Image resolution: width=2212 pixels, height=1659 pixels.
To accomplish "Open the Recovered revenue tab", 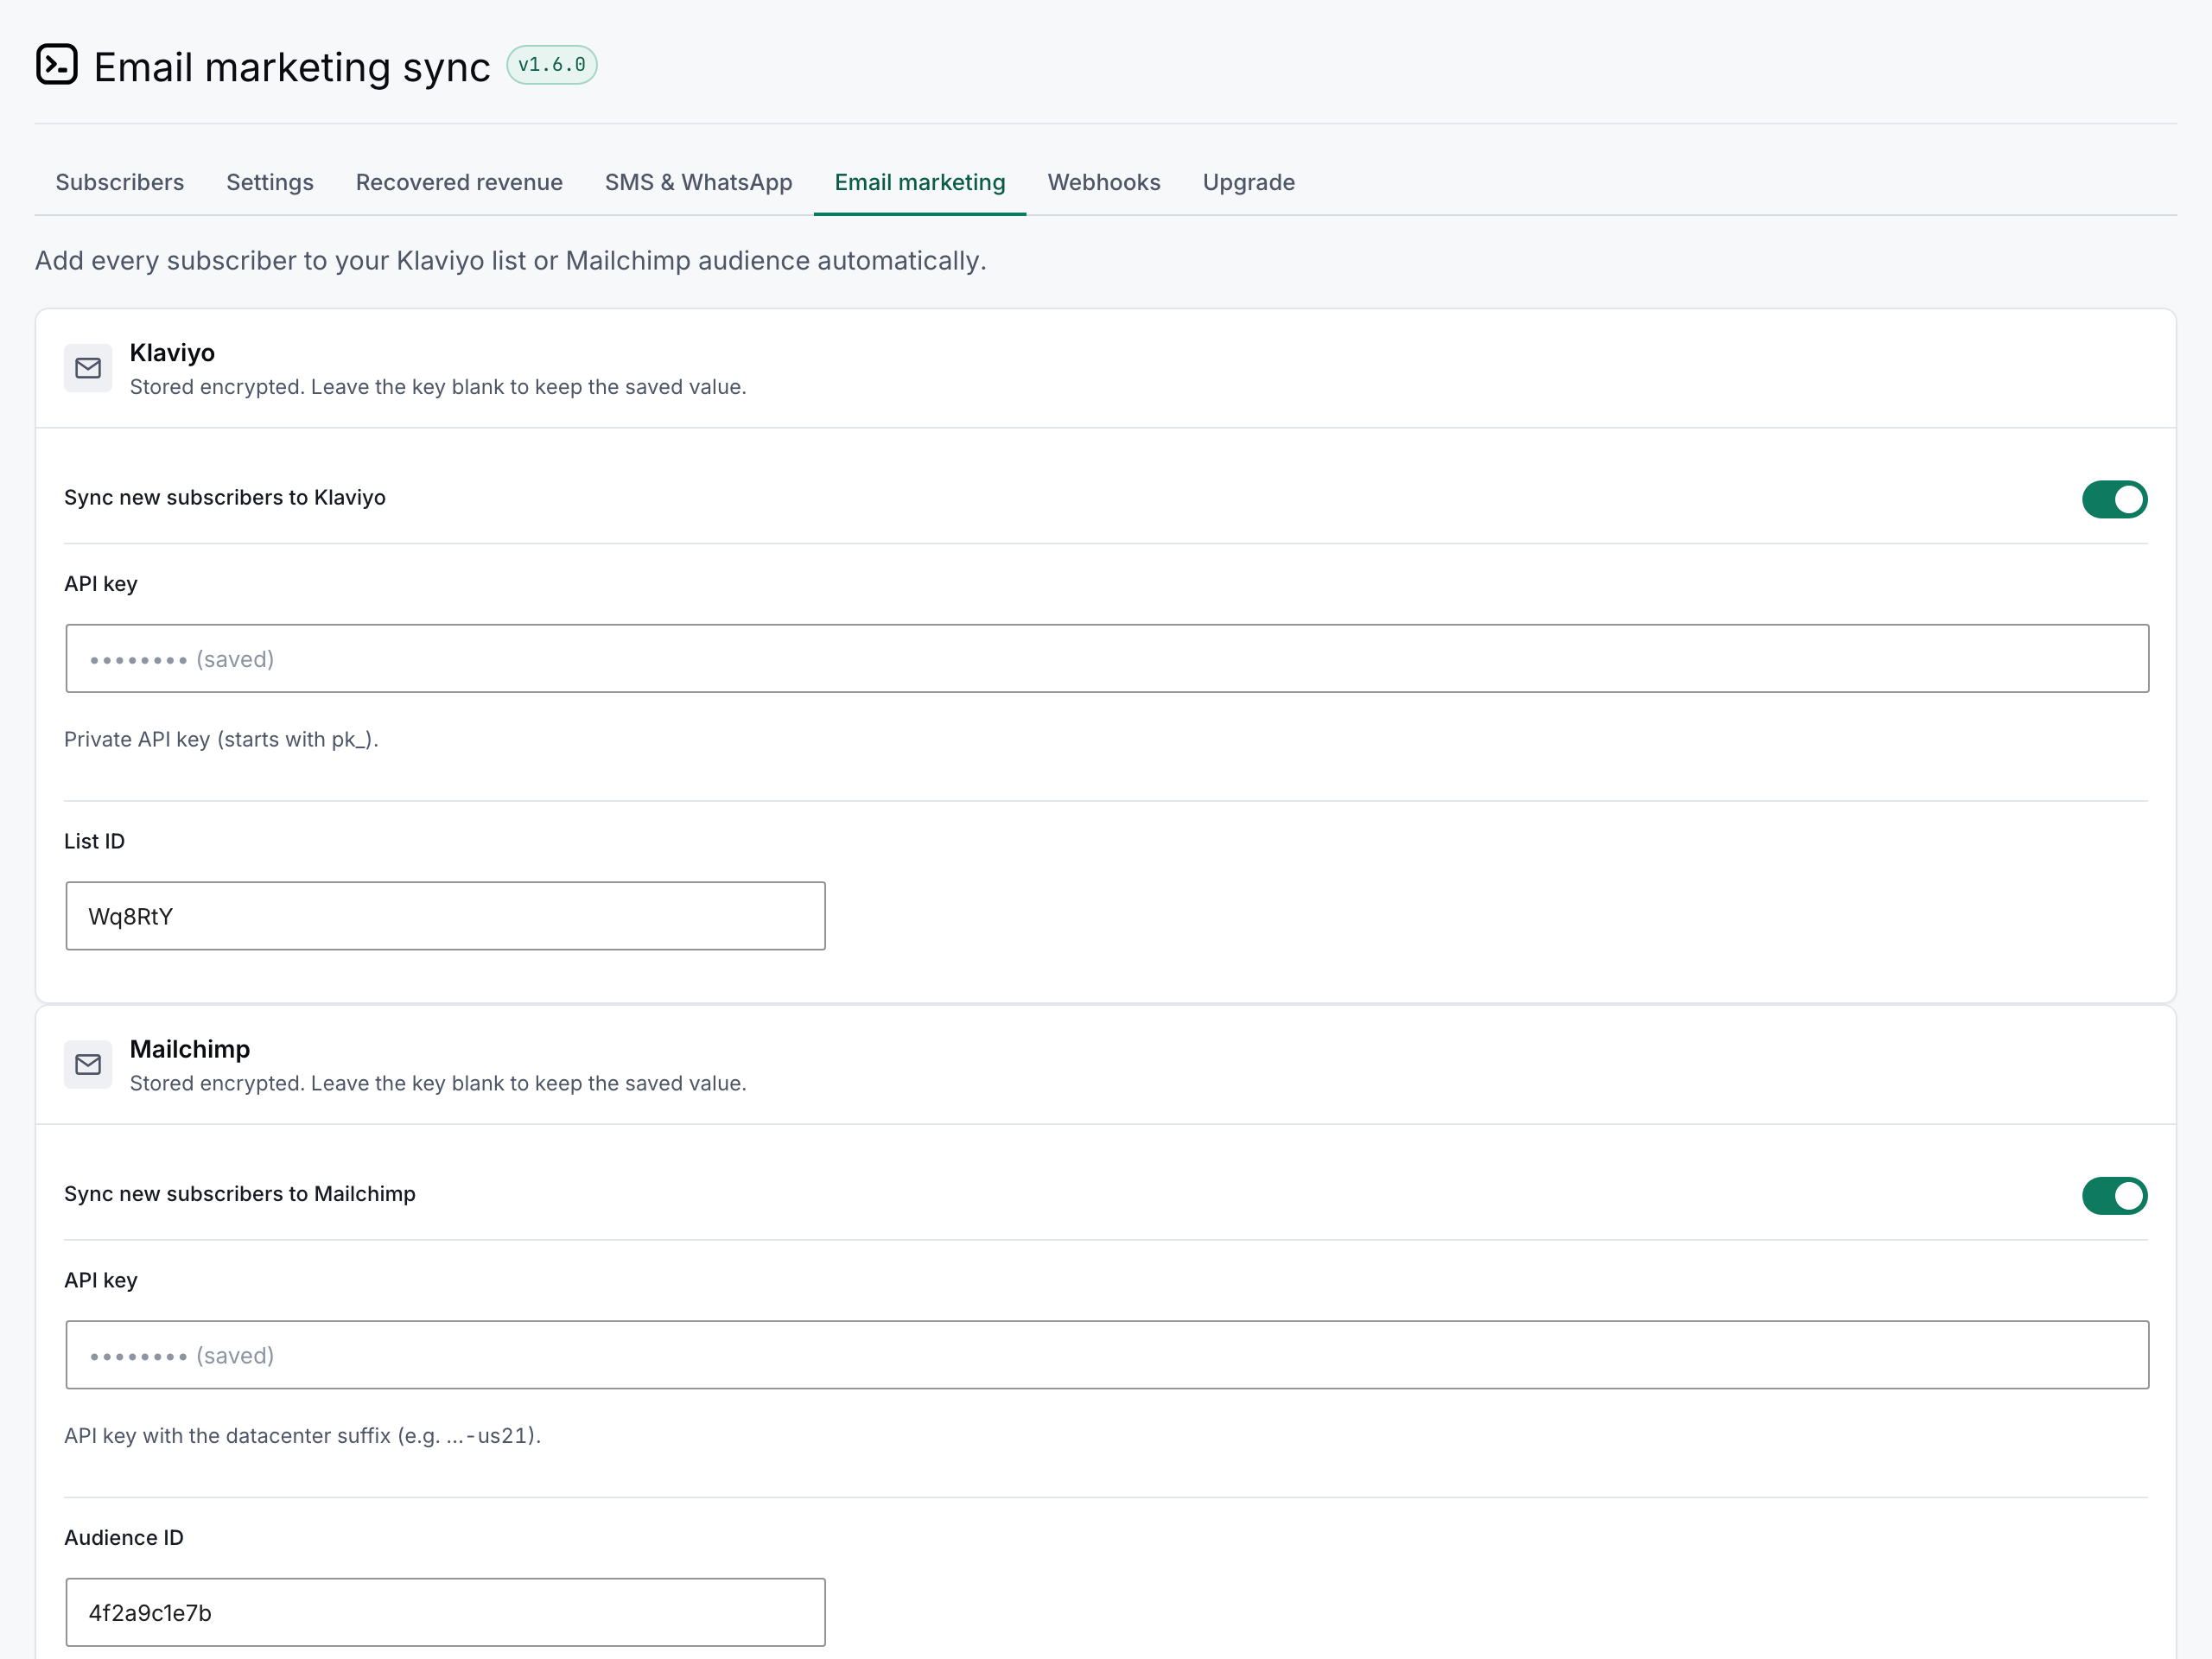I will click(459, 182).
